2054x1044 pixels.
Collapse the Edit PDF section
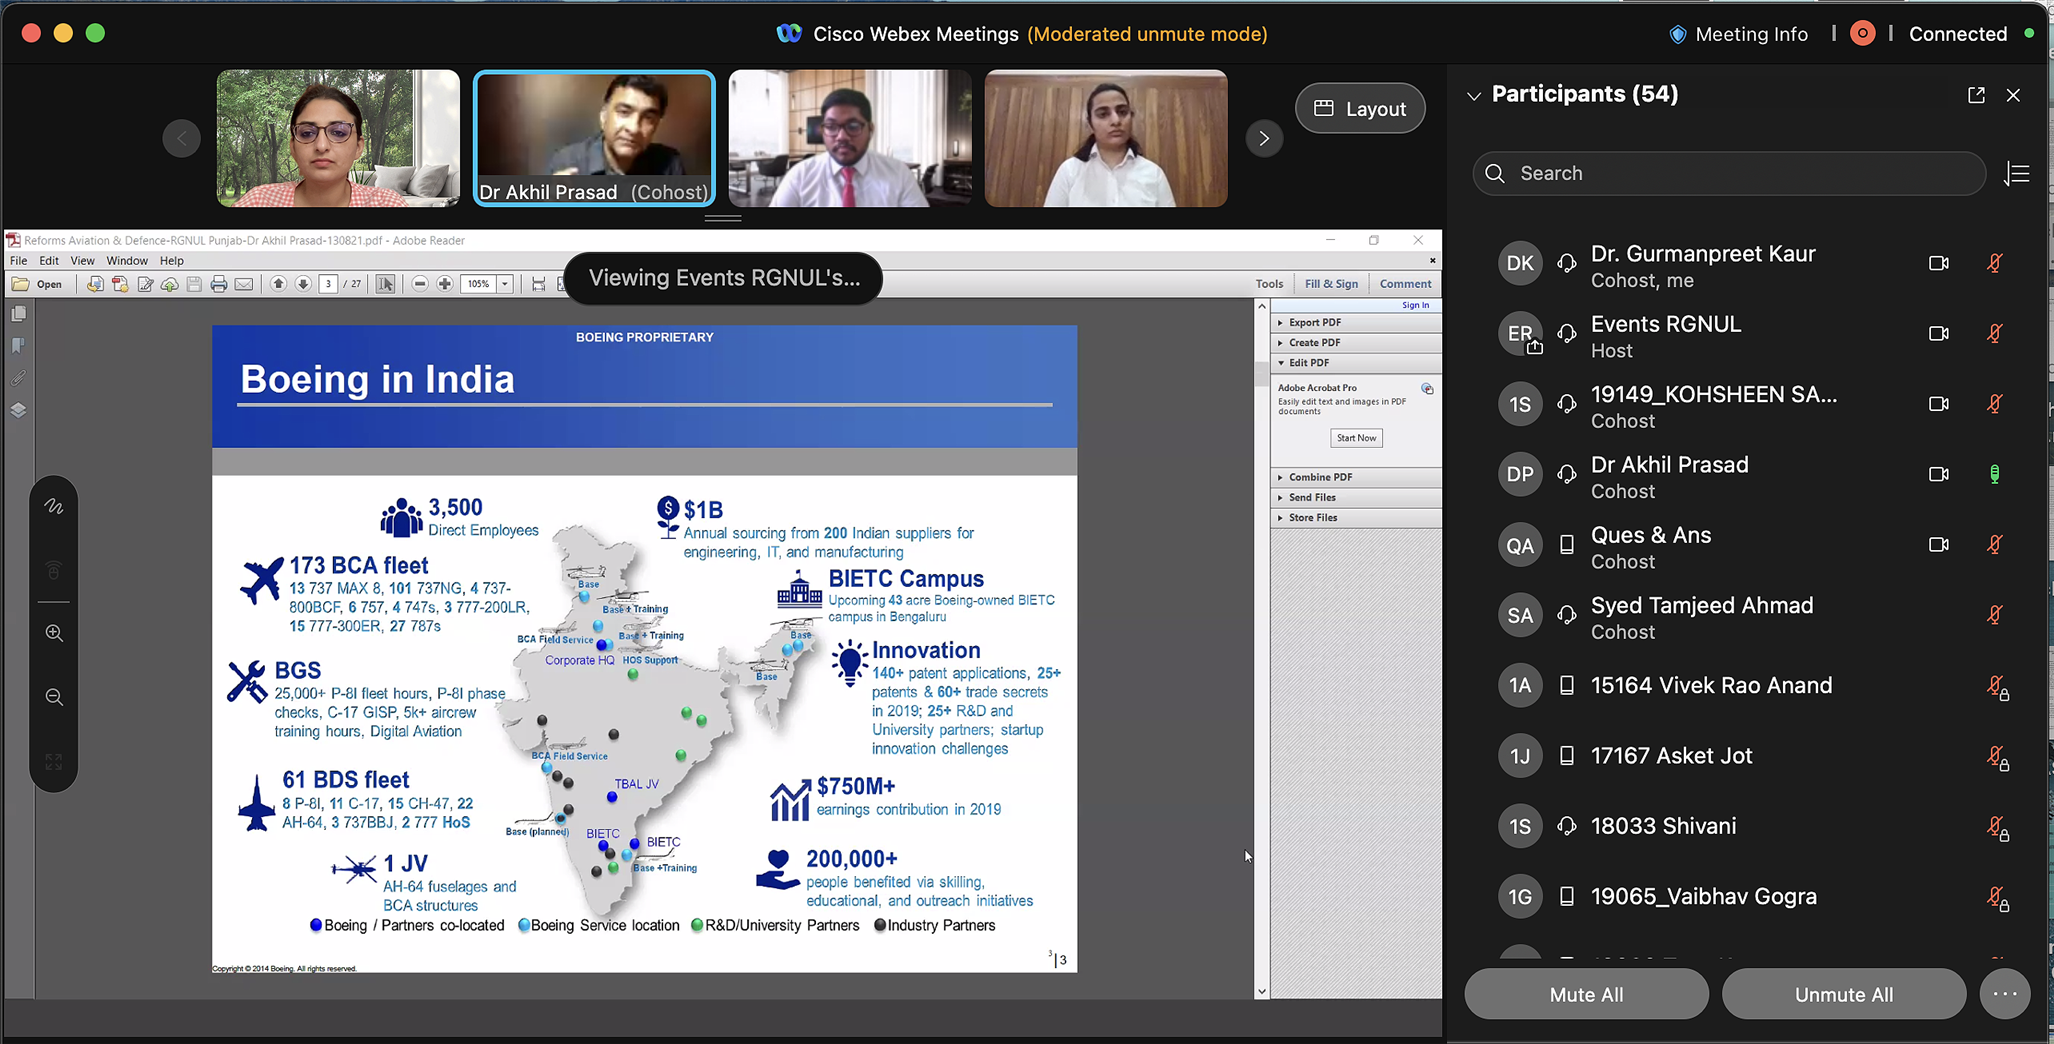(1356, 363)
